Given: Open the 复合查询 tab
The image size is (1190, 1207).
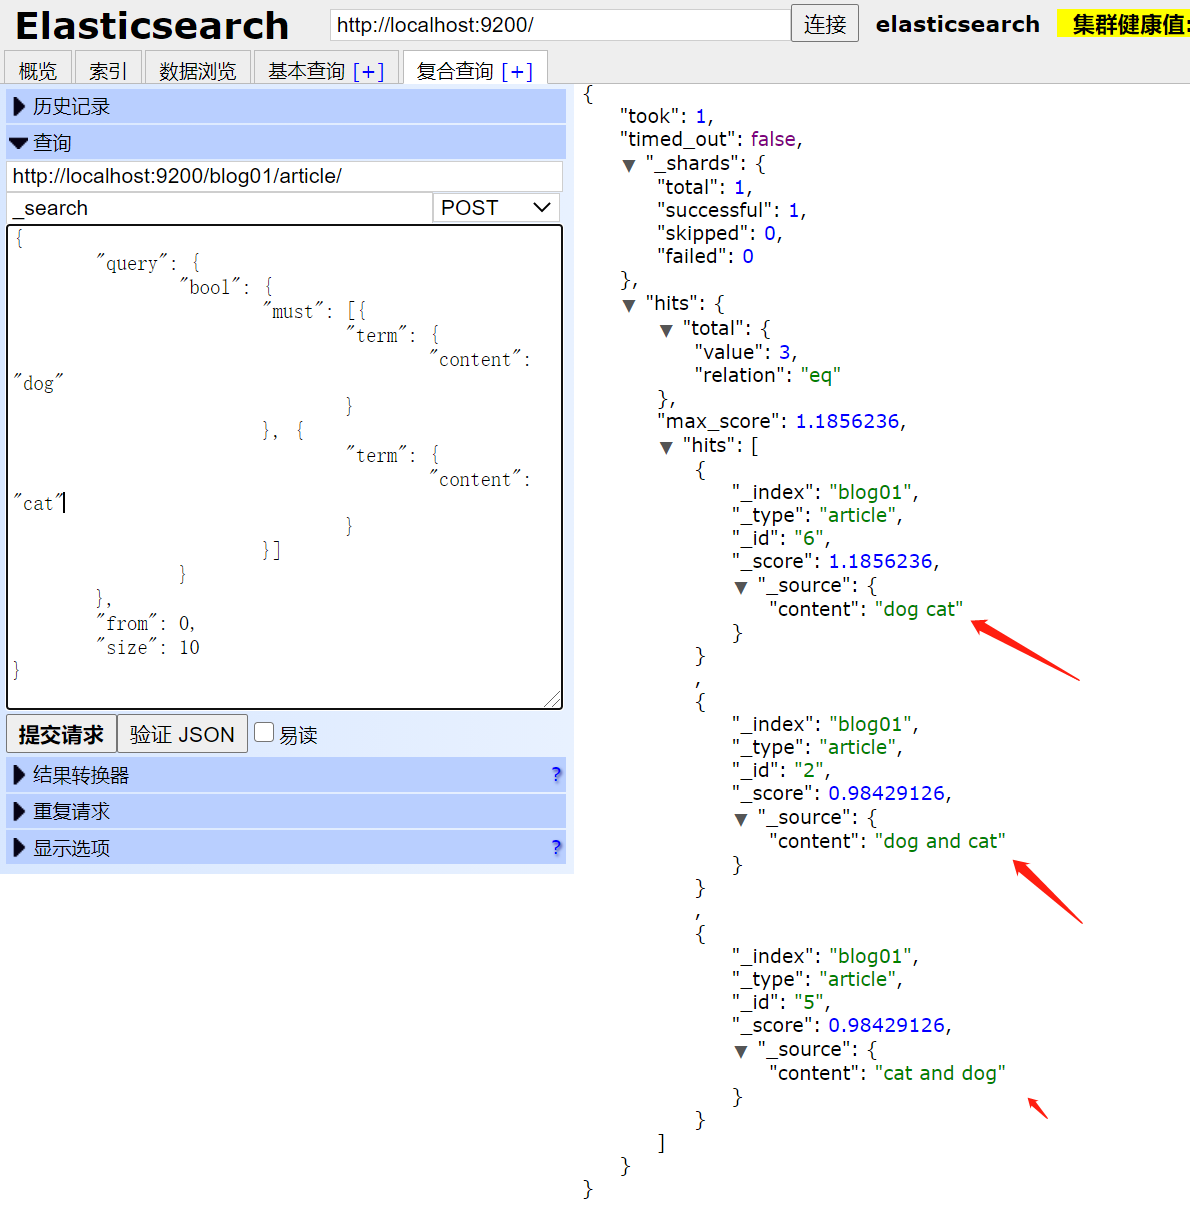Looking at the screenshot, I should coord(475,69).
